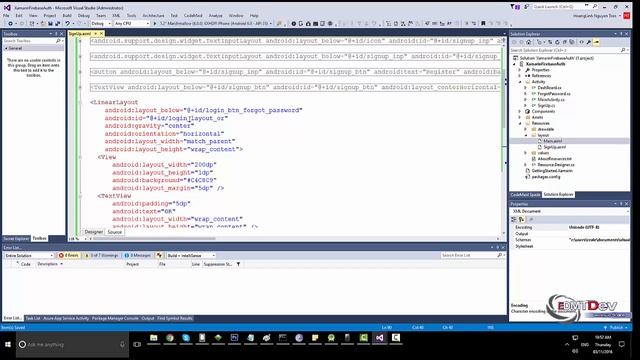Open Visual Studio from the taskbar

(380, 338)
